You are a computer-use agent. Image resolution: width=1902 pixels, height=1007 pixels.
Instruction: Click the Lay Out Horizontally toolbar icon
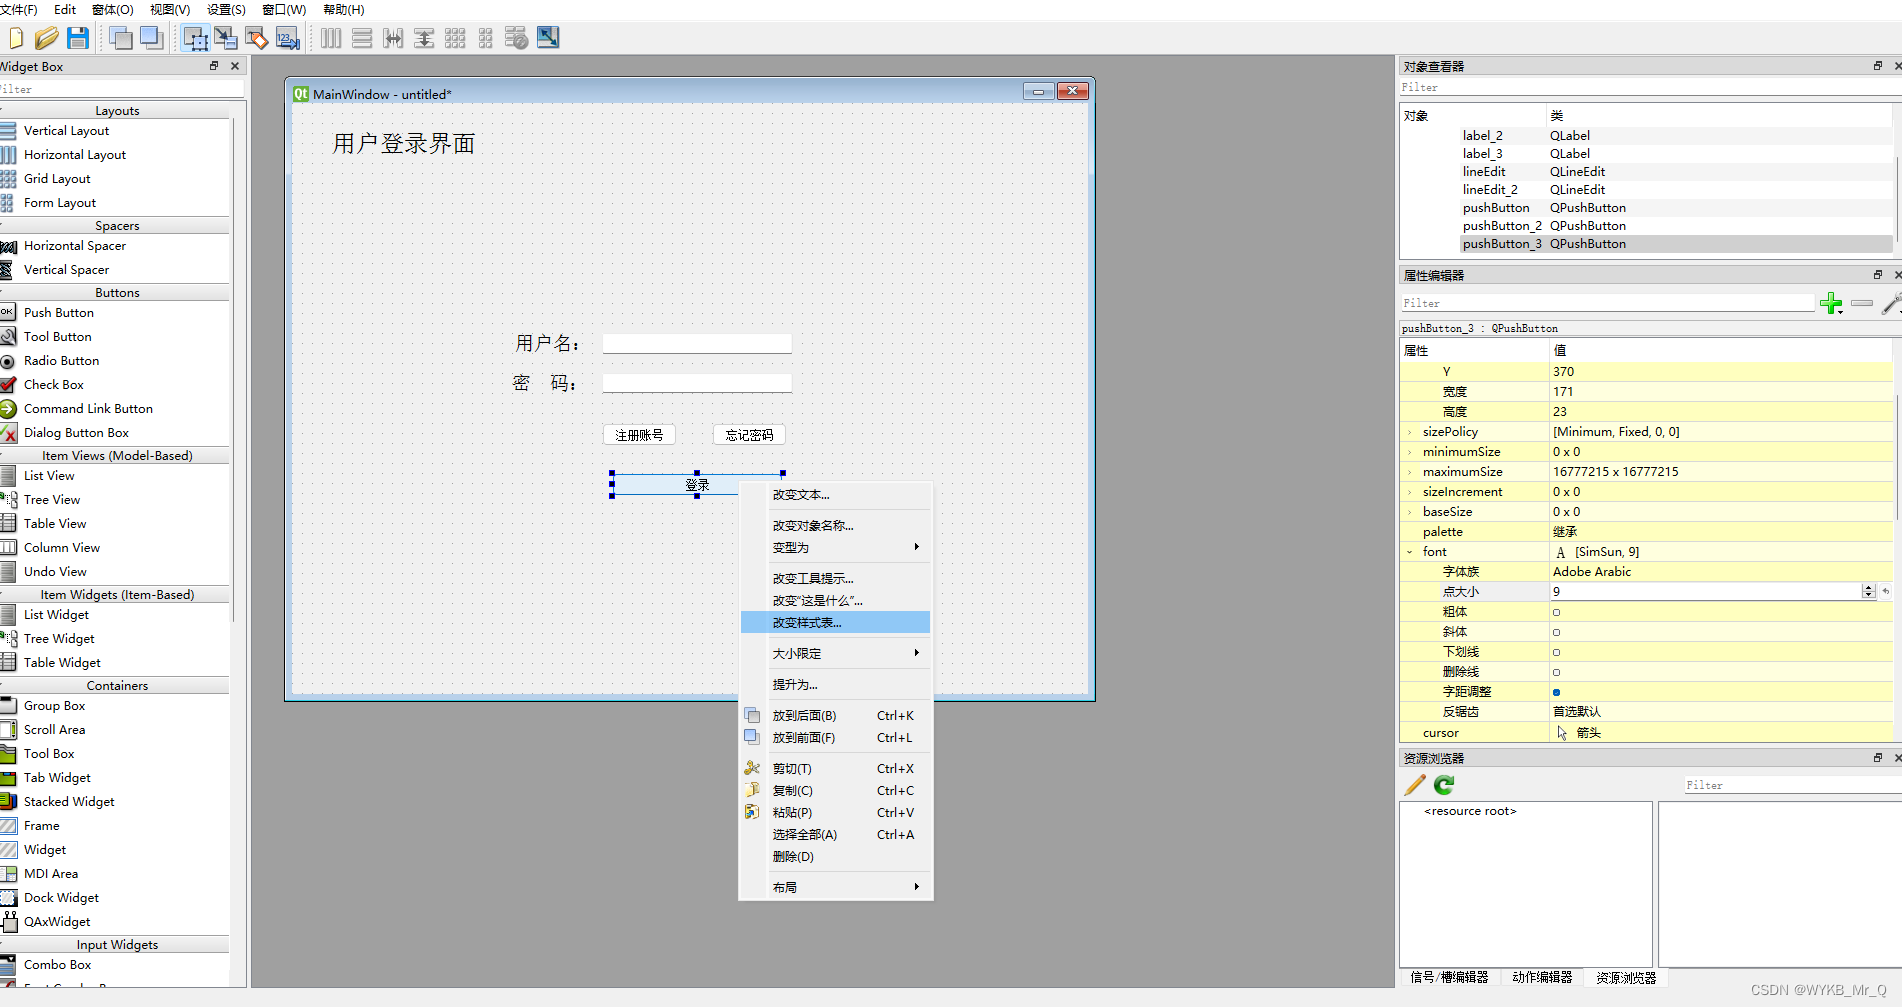331,38
